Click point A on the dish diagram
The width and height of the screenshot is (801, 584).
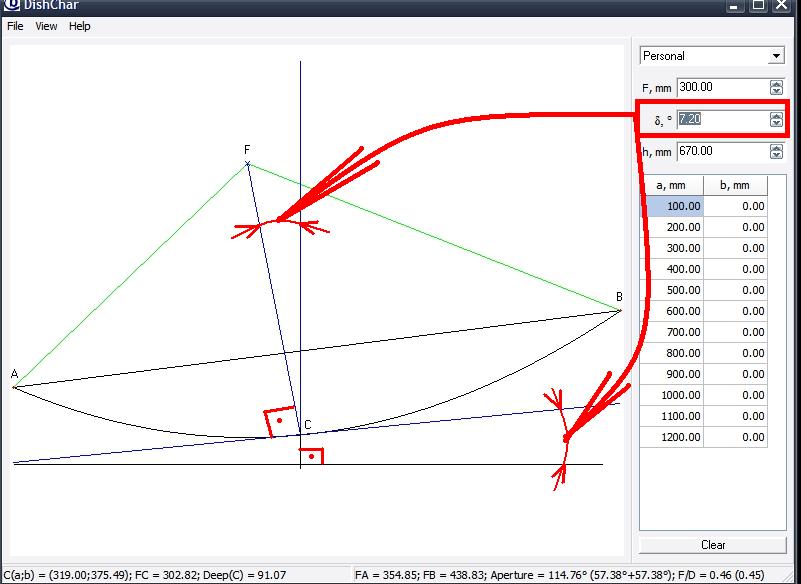pyautogui.click(x=14, y=387)
